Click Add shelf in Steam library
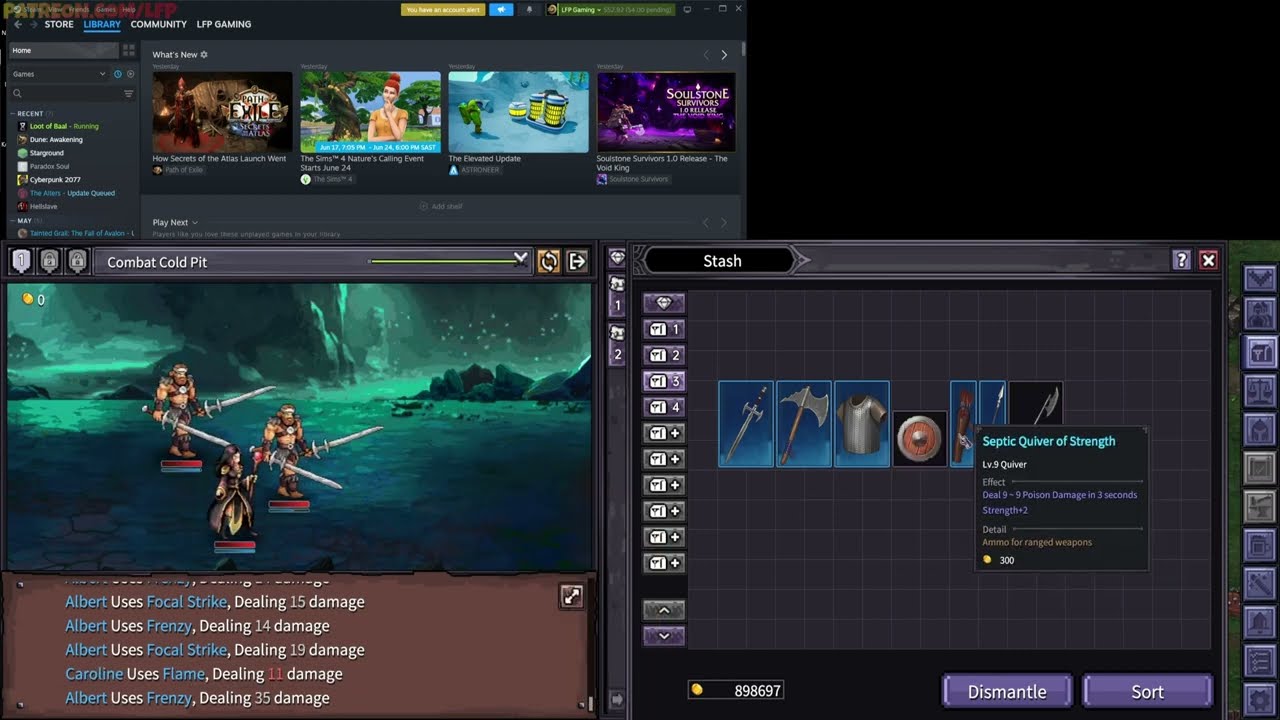The width and height of the screenshot is (1280, 720). pos(441,206)
